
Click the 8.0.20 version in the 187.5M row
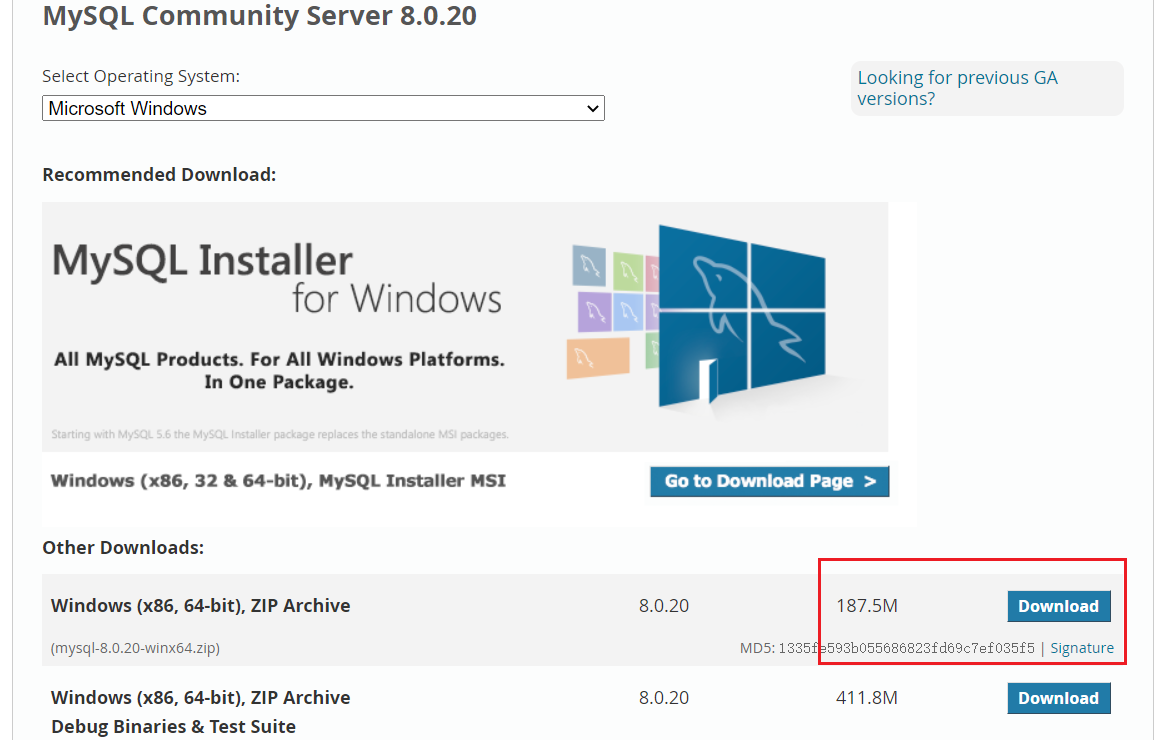664,606
